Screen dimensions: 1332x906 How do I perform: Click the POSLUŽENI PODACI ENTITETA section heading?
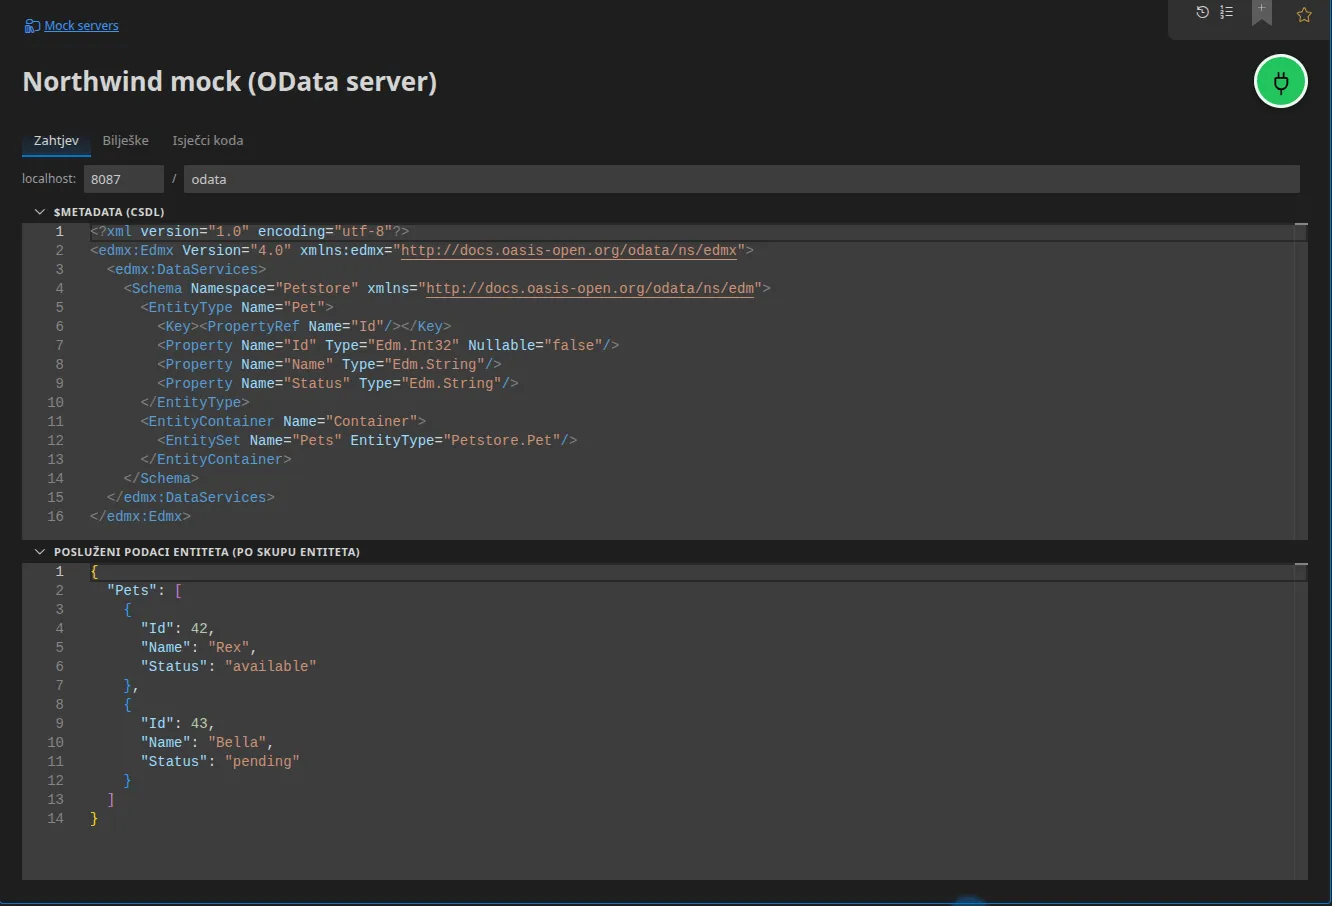[x=207, y=552]
